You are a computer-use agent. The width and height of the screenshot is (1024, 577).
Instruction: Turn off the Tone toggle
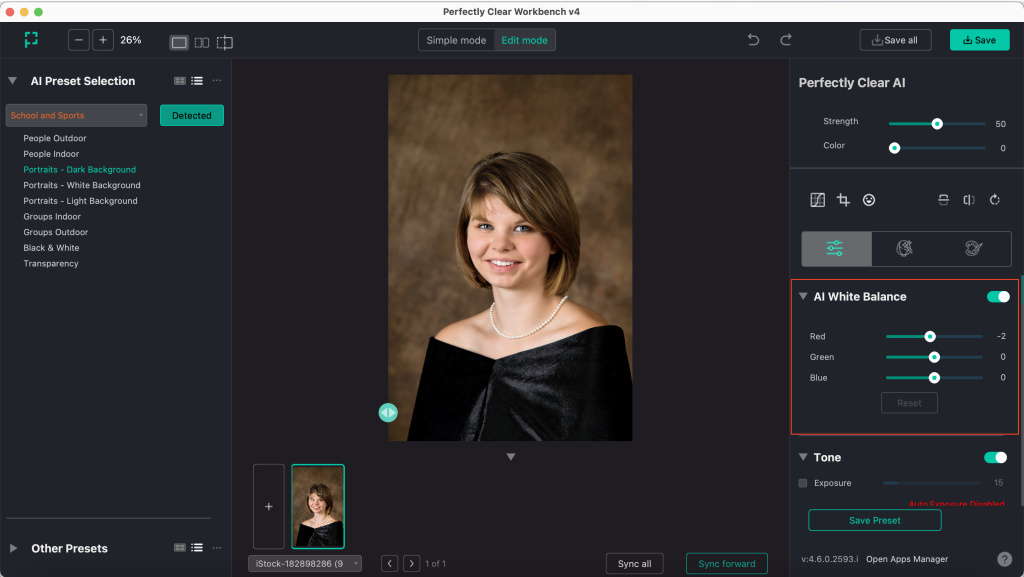[995, 458]
